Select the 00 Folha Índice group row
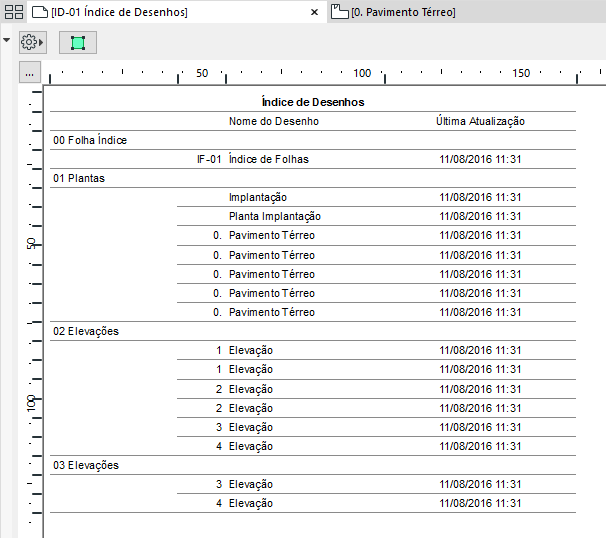Screen dimensions: 606x538 point(313,140)
